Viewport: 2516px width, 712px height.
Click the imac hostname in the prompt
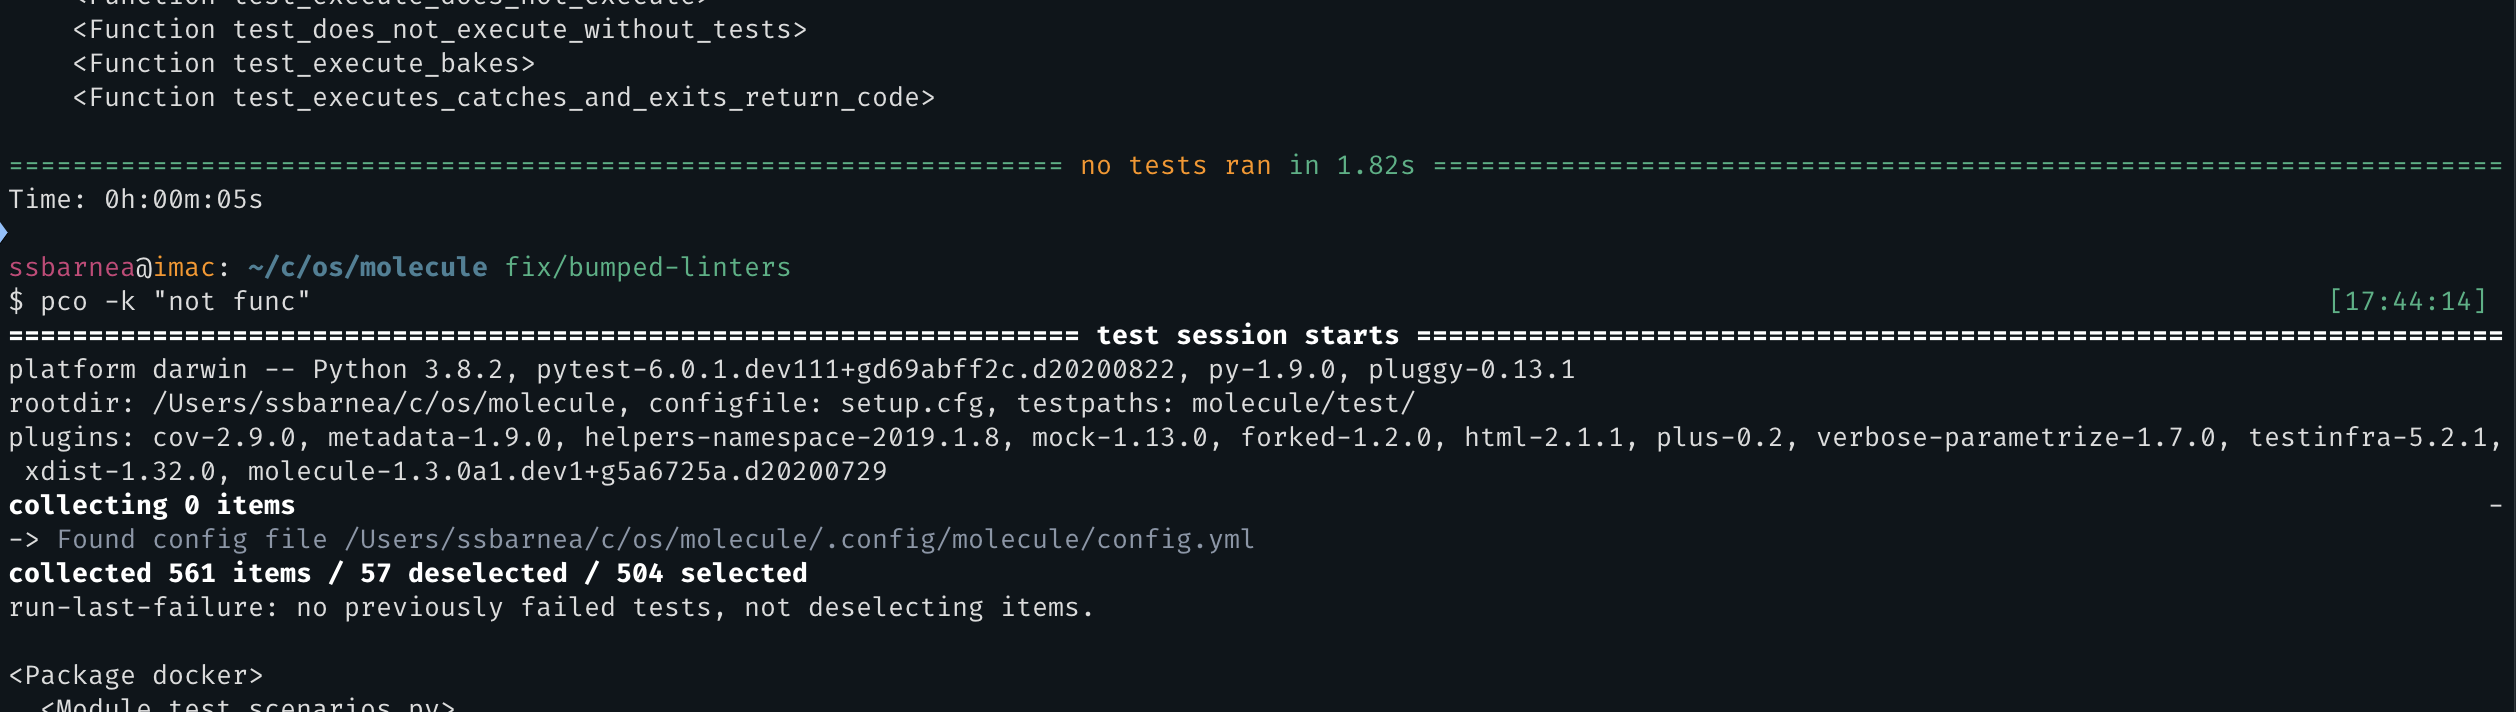(184, 268)
